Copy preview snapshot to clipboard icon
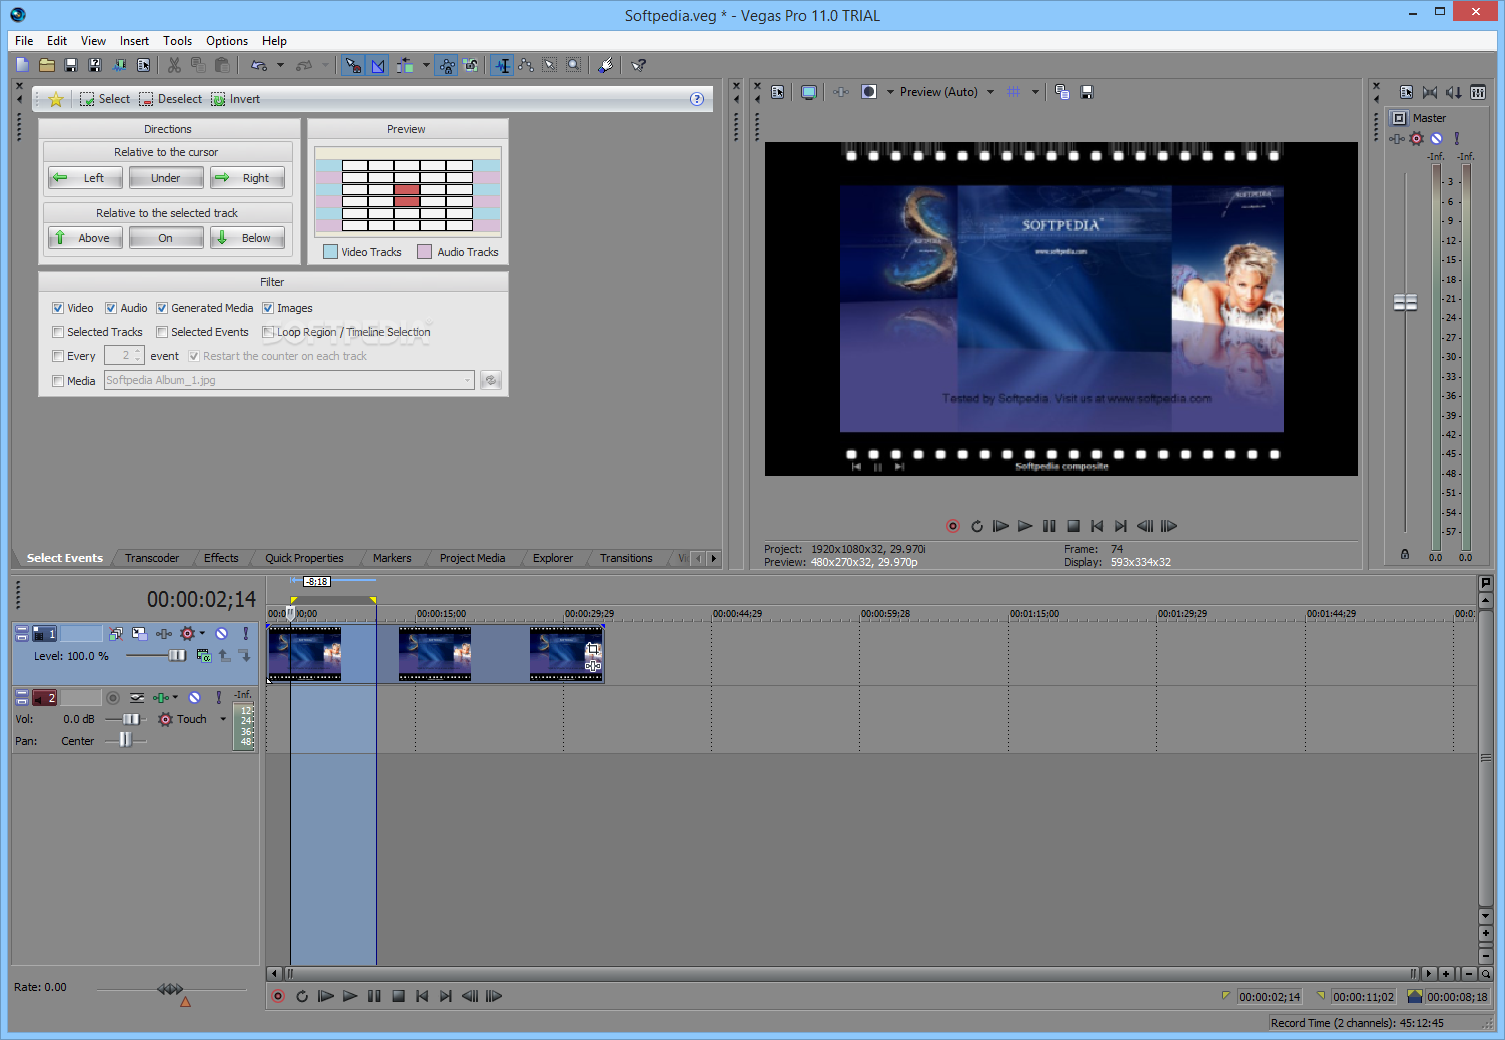The height and width of the screenshot is (1040, 1505). pos(1062,92)
